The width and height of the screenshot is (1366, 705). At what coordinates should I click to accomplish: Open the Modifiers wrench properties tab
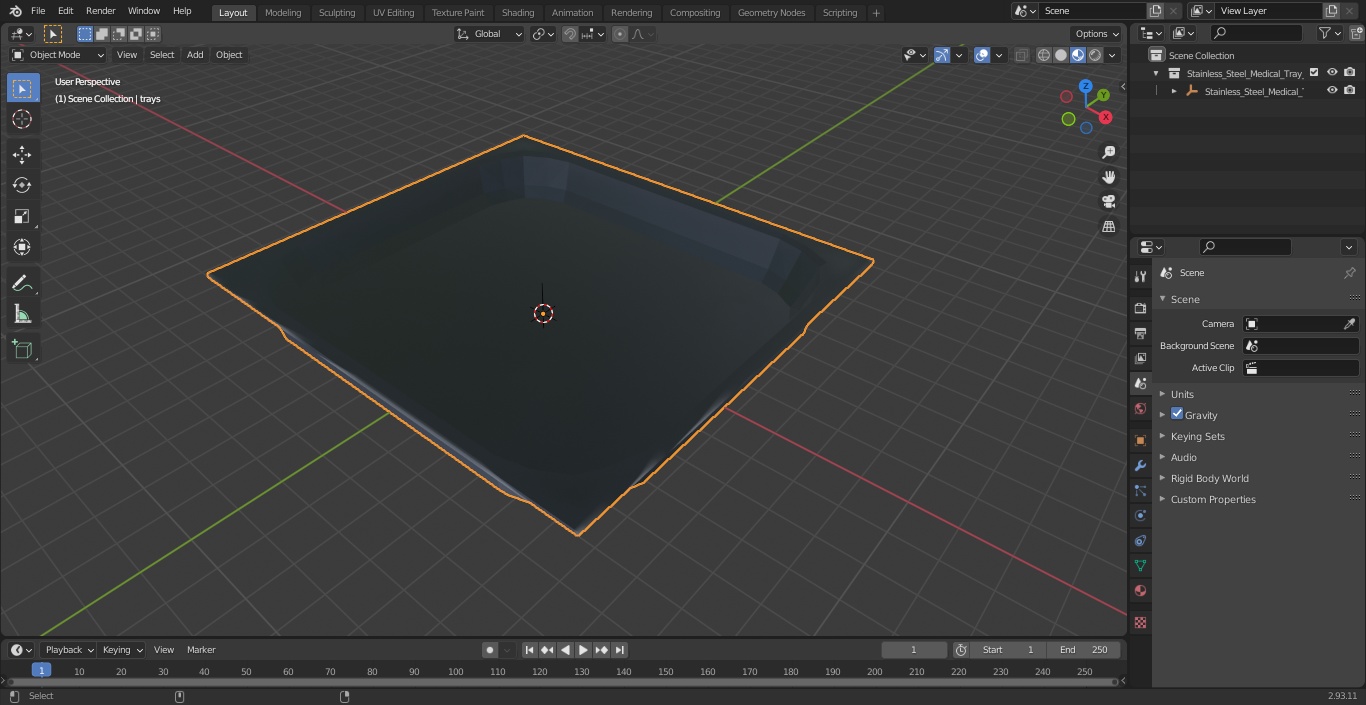pyautogui.click(x=1140, y=466)
